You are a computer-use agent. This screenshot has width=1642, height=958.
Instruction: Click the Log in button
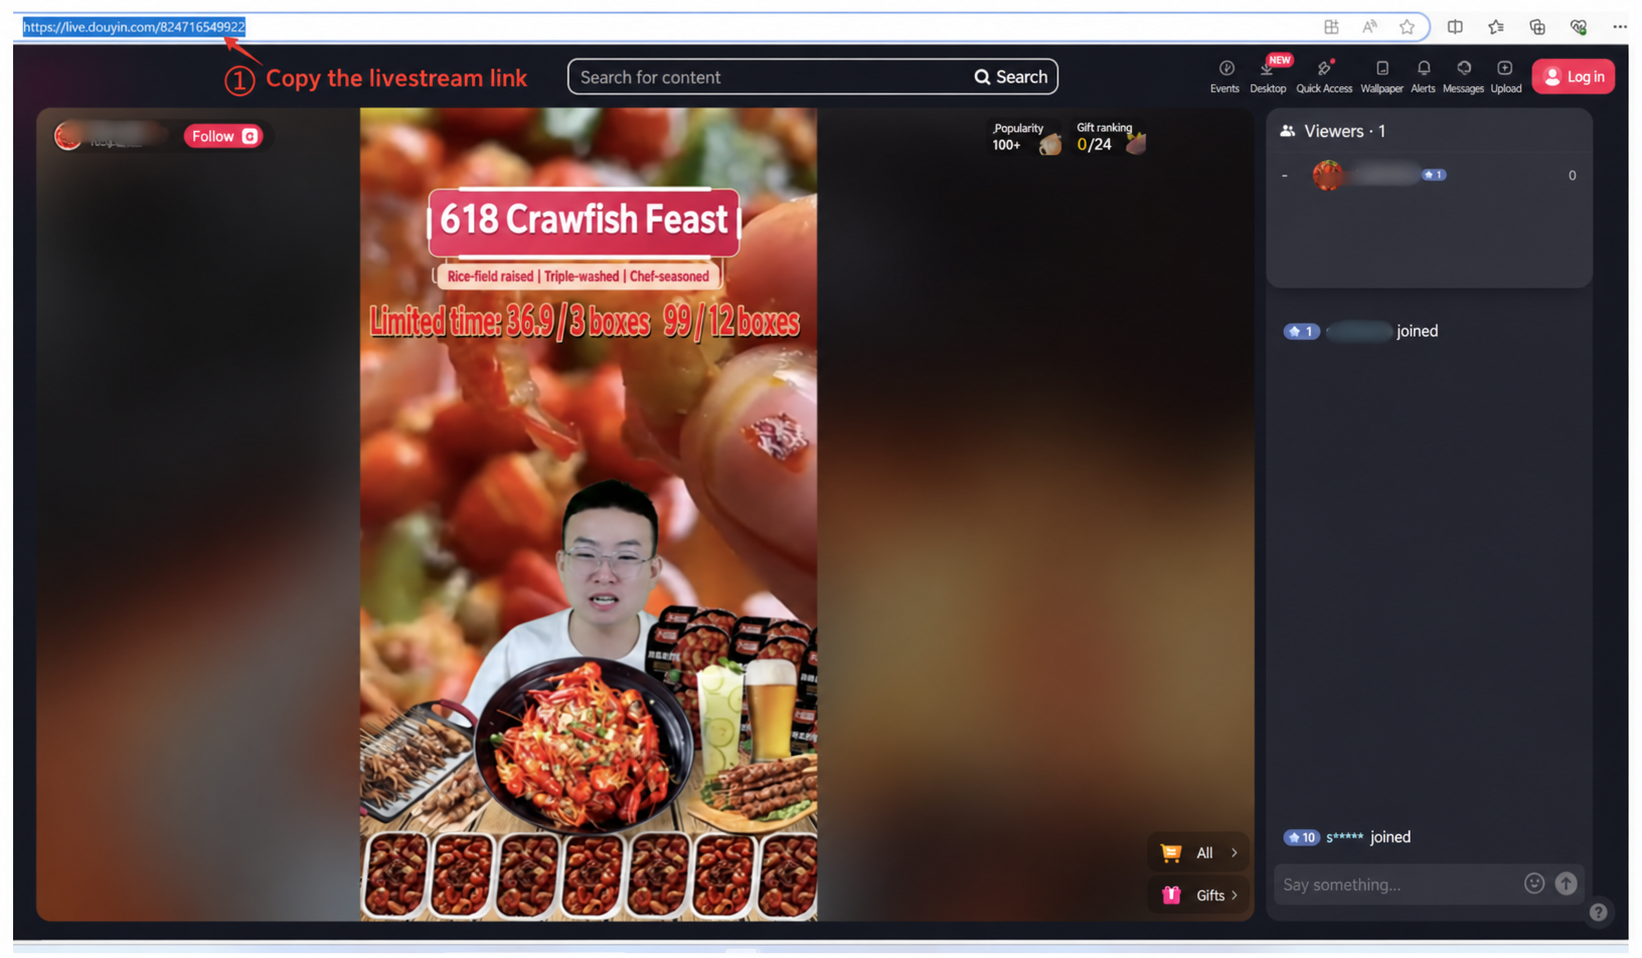pos(1573,77)
